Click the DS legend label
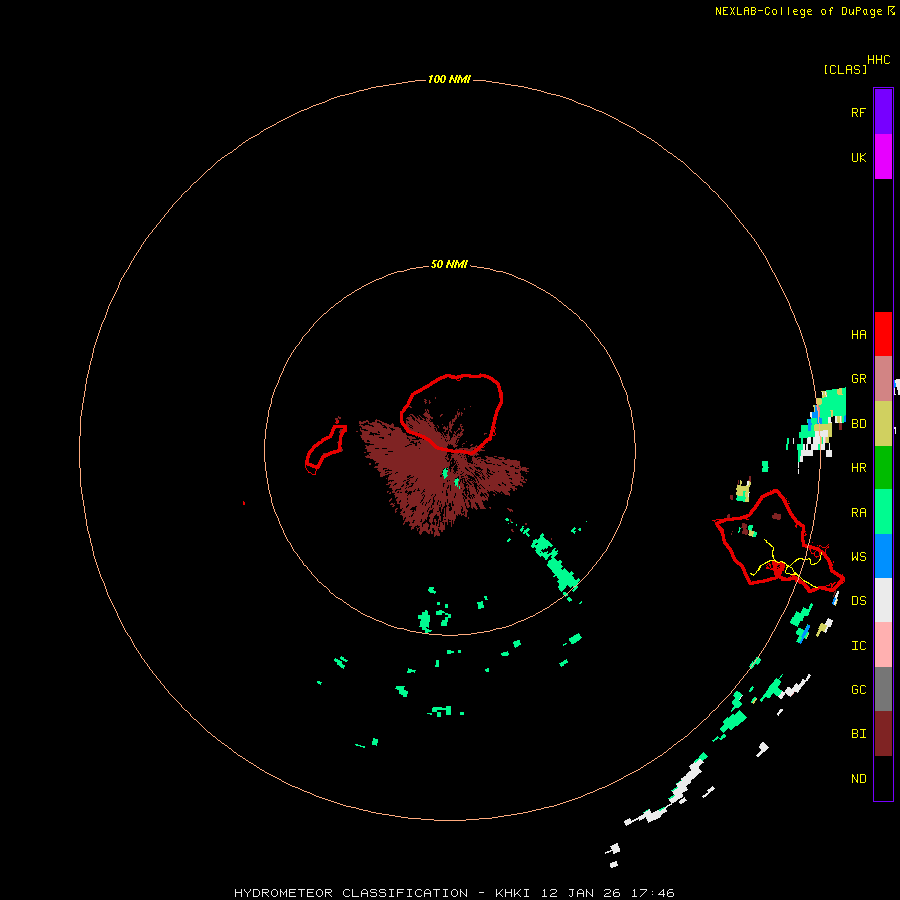This screenshot has width=900, height=900. [x=858, y=600]
